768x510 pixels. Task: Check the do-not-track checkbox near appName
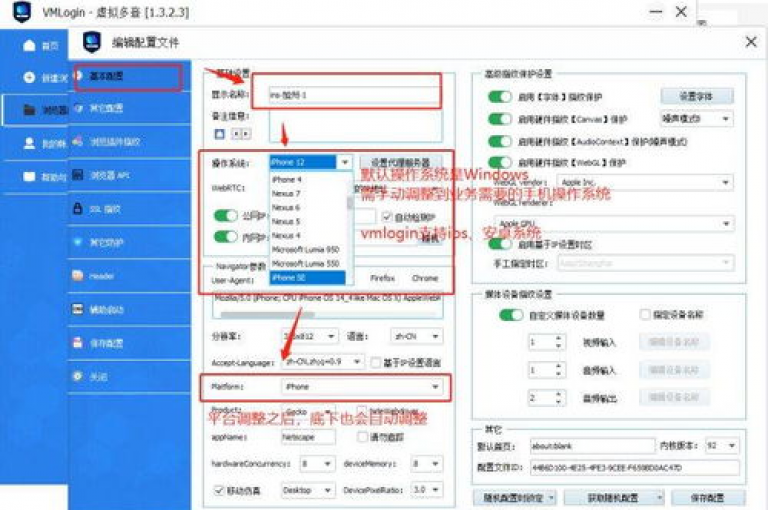tap(362, 437)
